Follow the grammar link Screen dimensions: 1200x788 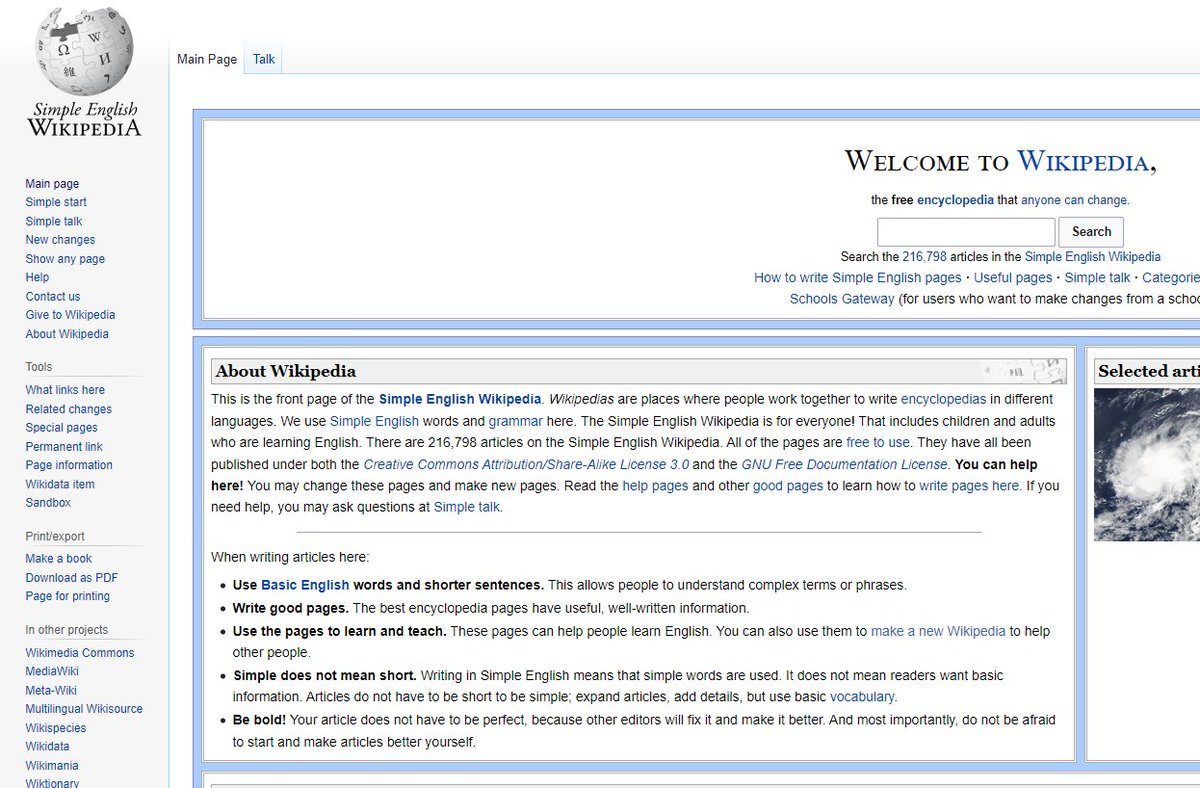(516, 421)
